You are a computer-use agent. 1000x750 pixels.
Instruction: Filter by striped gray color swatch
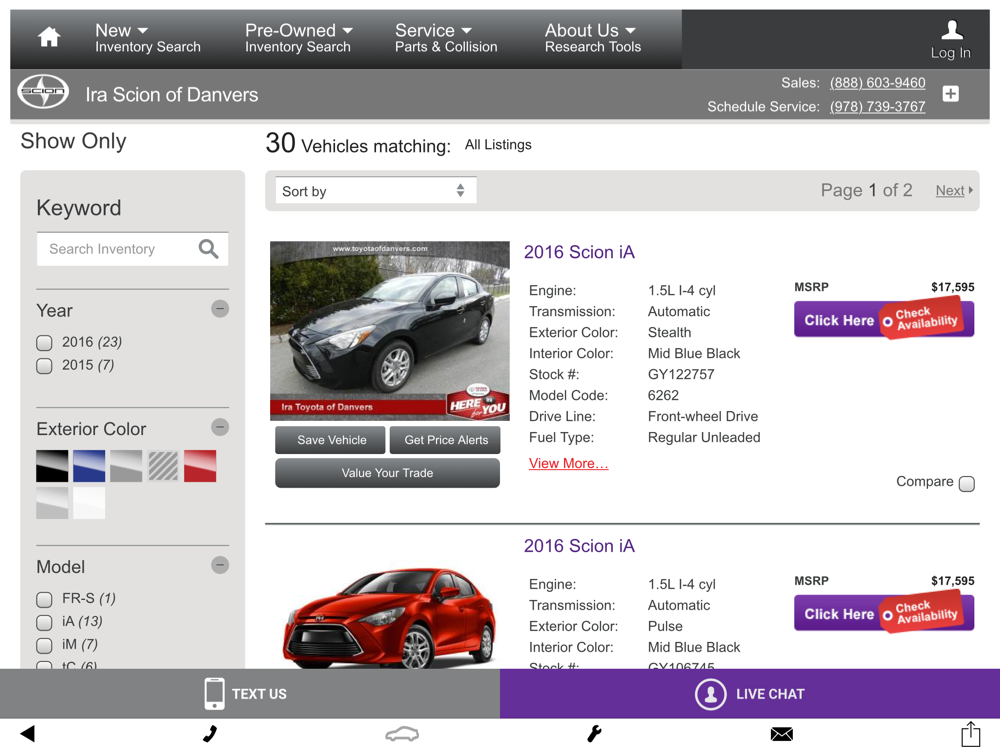(x=163, y=466)
